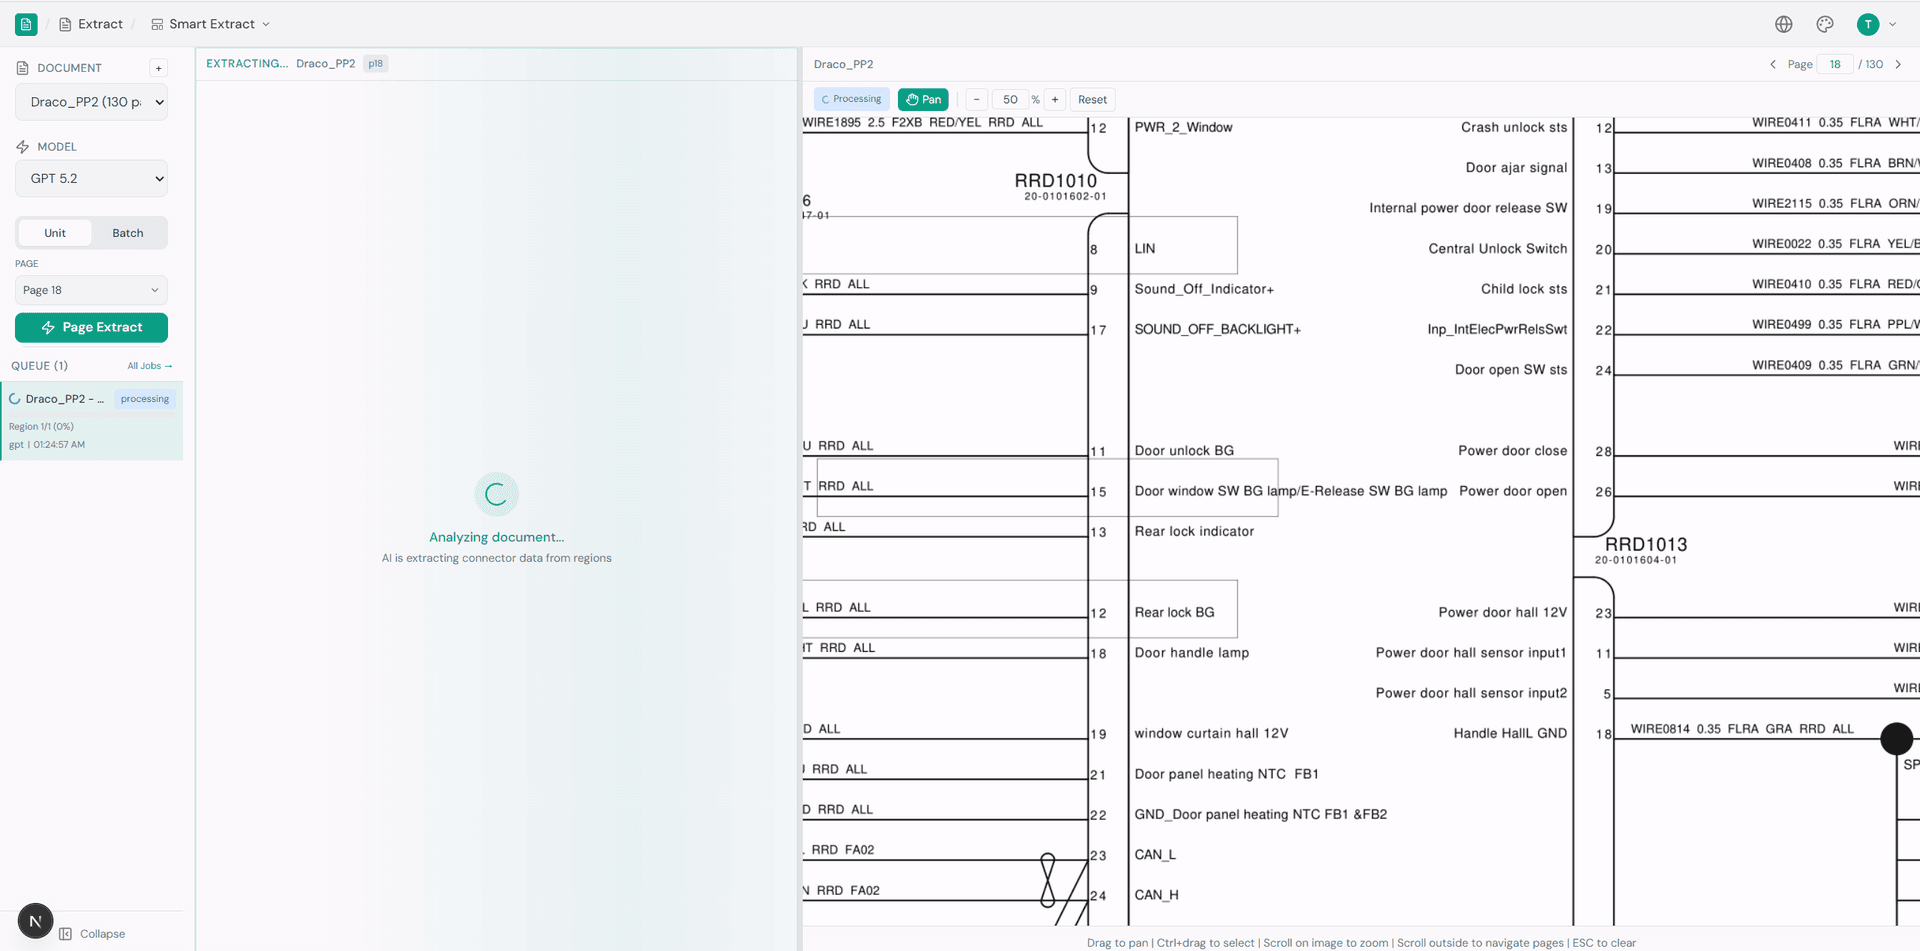The width and height of the screenshot is (1920, 951).
Task: Click the Rear lock indicator label
Action: (1194, 531)
